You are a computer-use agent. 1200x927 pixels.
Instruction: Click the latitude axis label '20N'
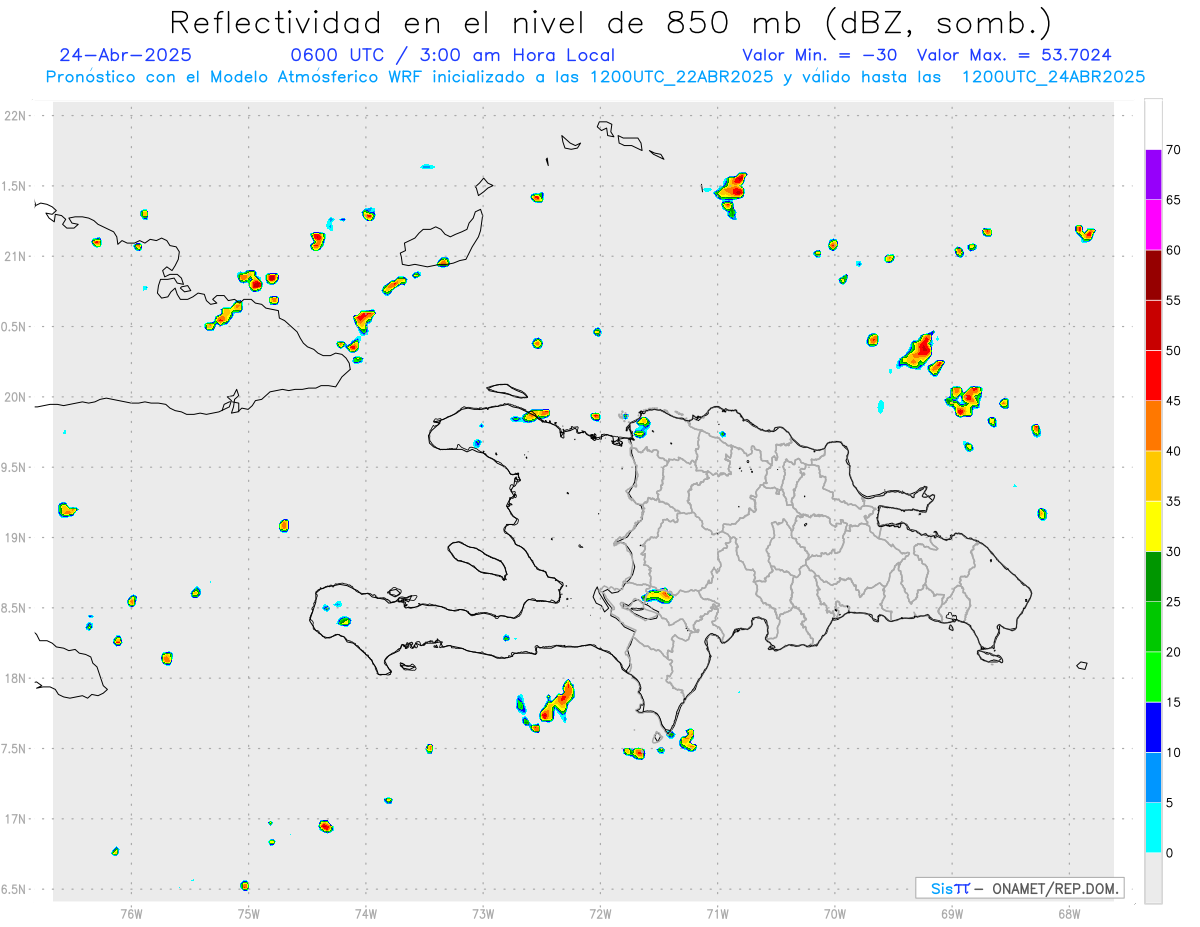15,397
